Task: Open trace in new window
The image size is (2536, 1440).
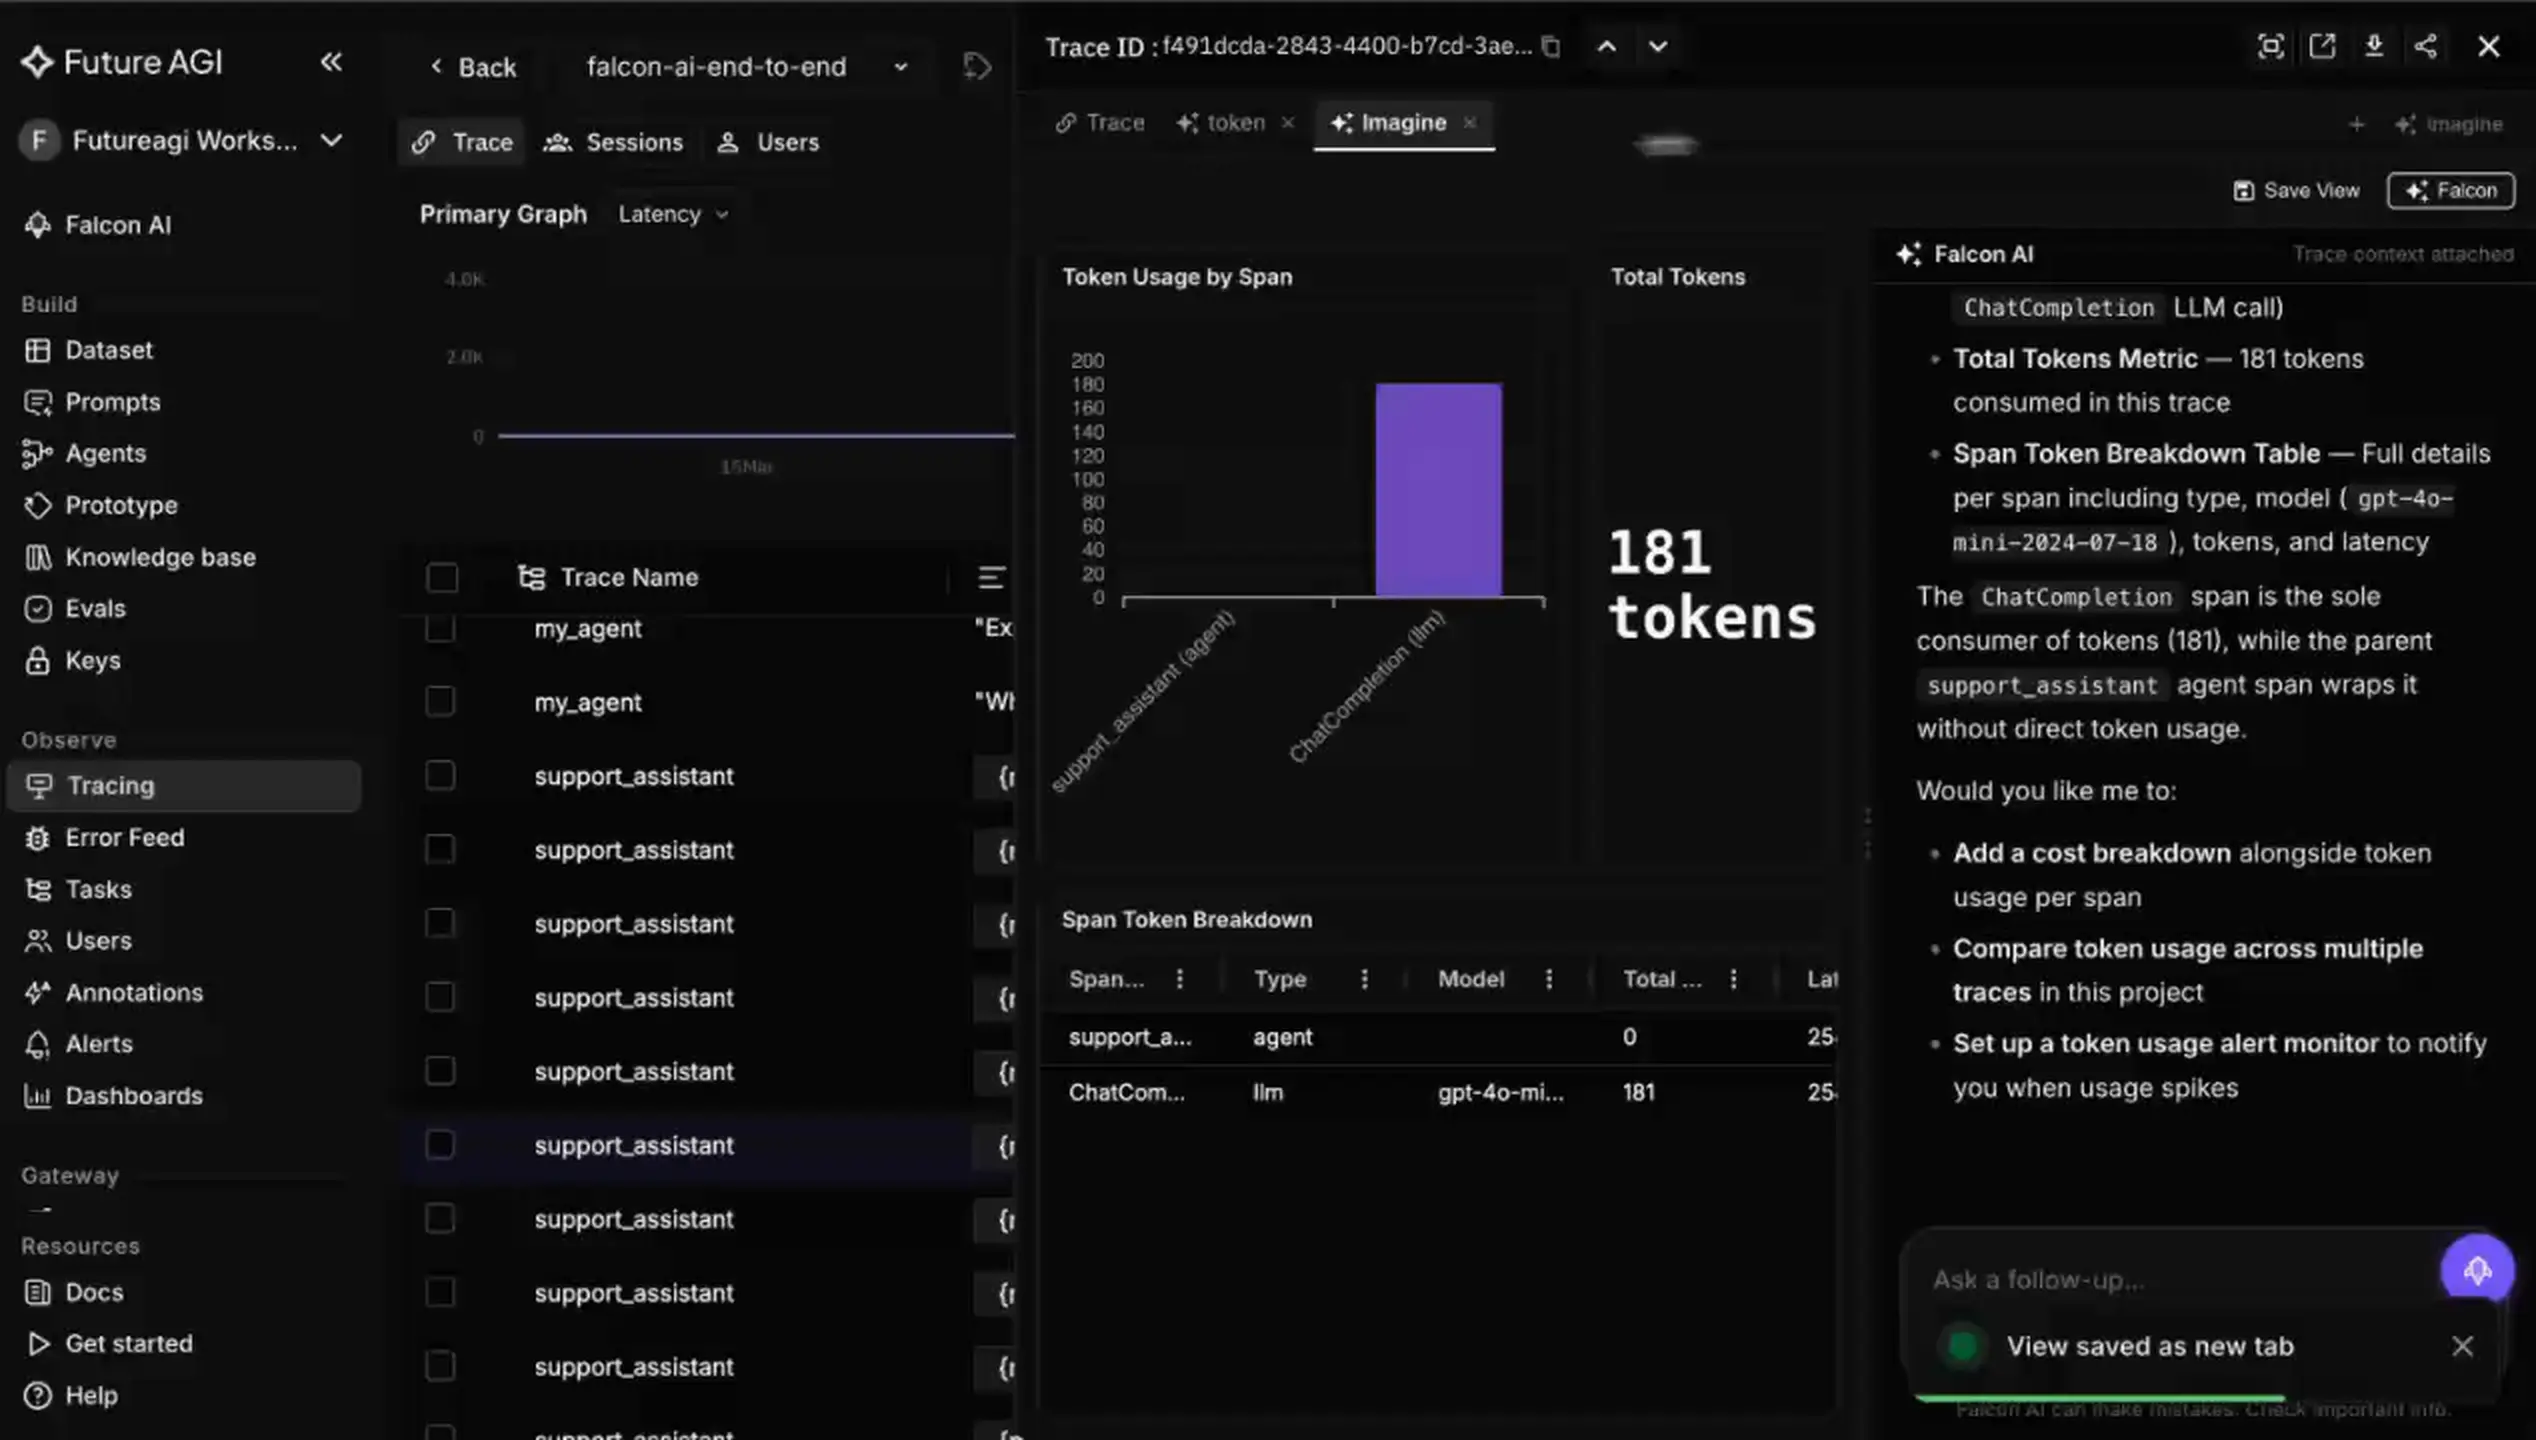Action: pyautogui.click(x=2322, y=46)
